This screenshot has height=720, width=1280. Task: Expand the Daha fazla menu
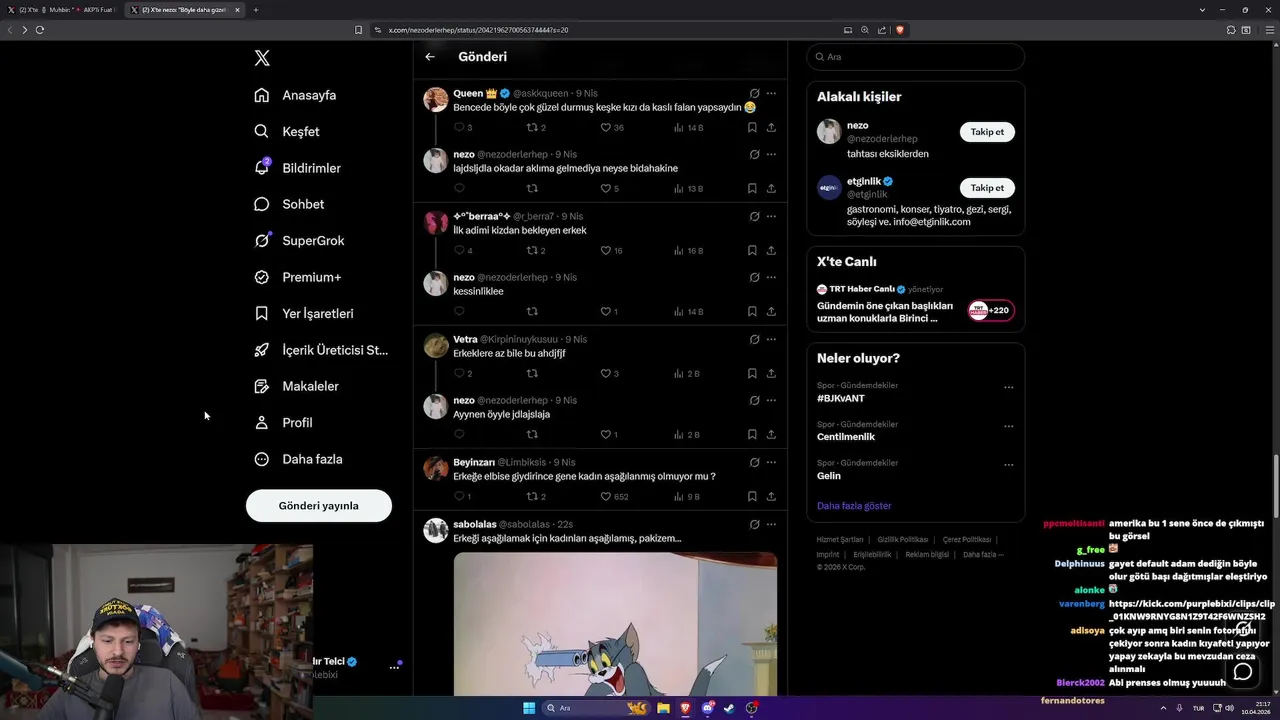tap(298, 459)
